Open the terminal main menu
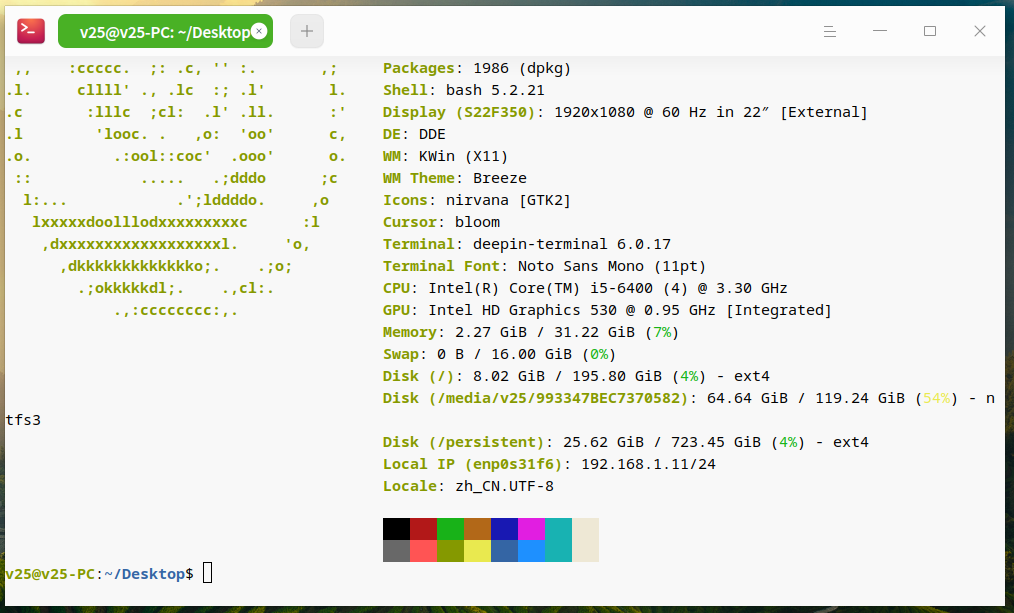Image resolution: width=1014 pixels, height=613 pixels. click(x=830, y=31)
